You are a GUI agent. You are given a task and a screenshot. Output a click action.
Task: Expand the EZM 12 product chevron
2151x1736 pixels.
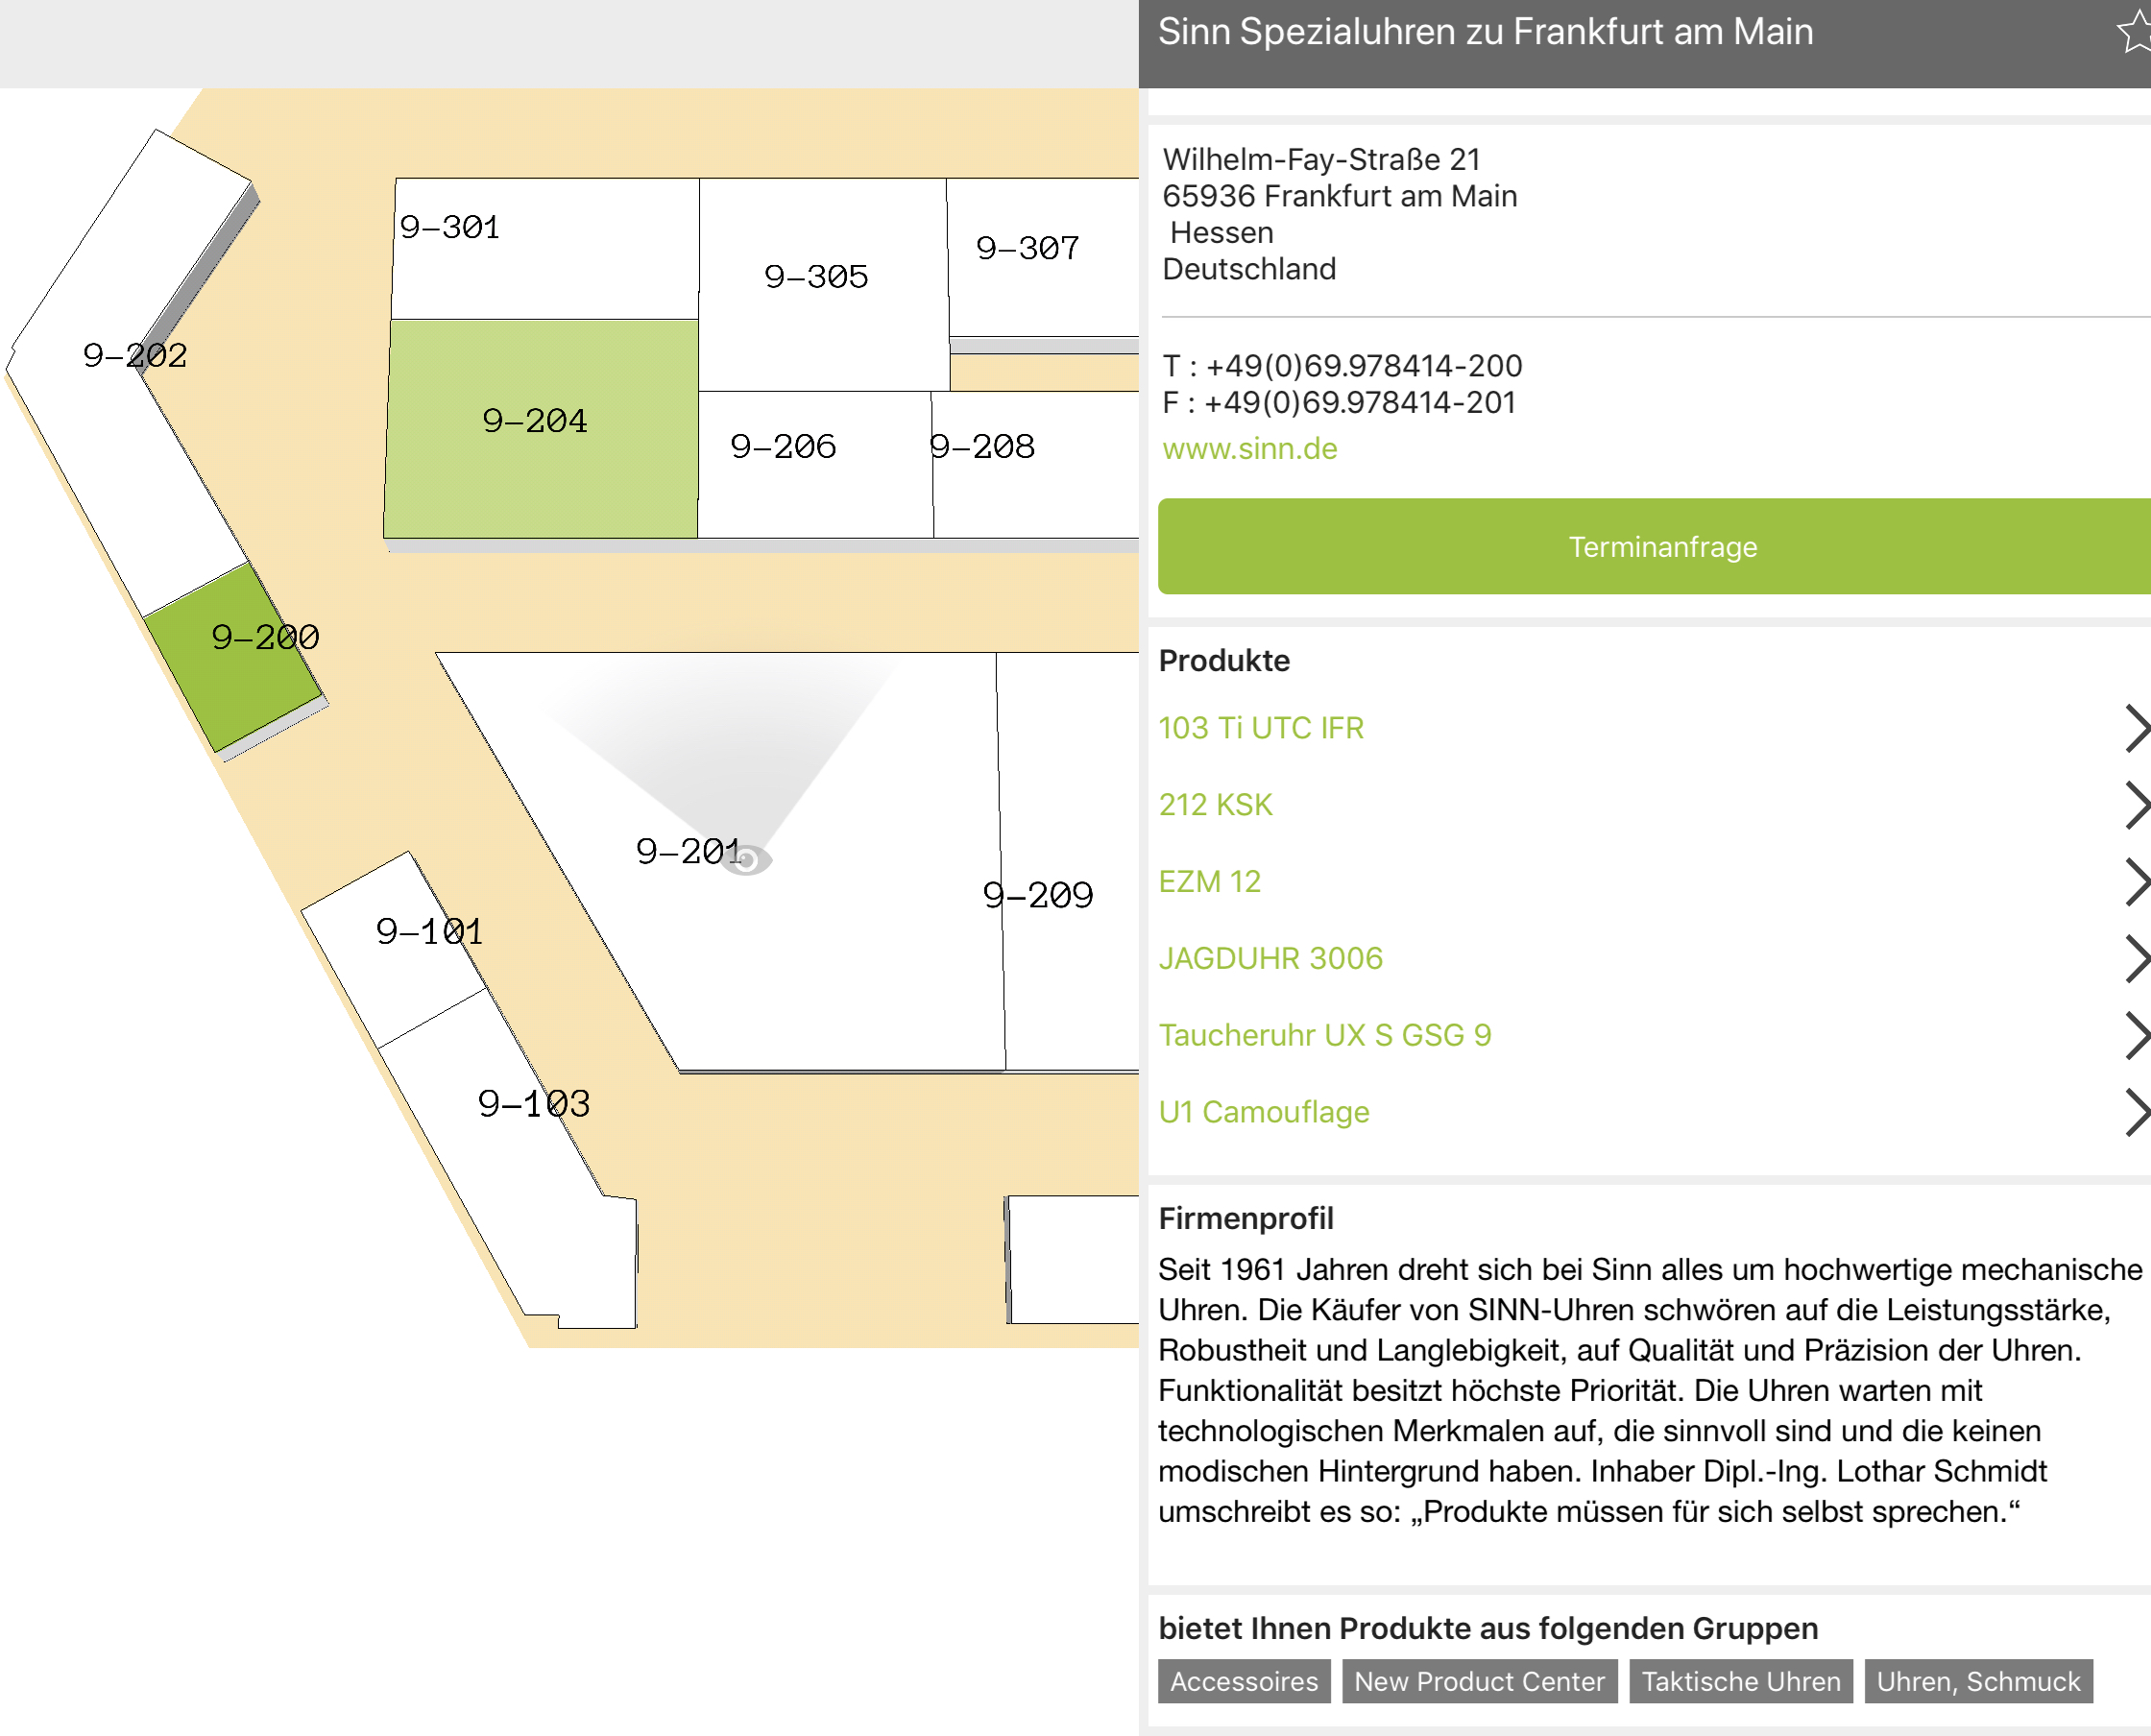coord(2135,882)
